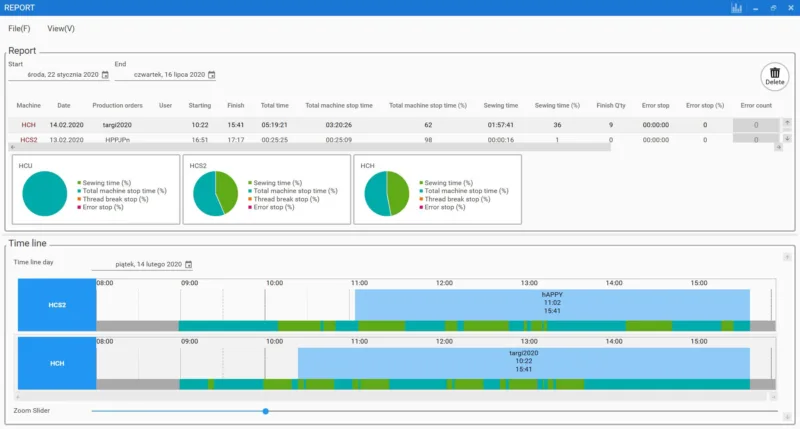Sort by Starting column header
The image size is (800, 429).
point(199,106)
